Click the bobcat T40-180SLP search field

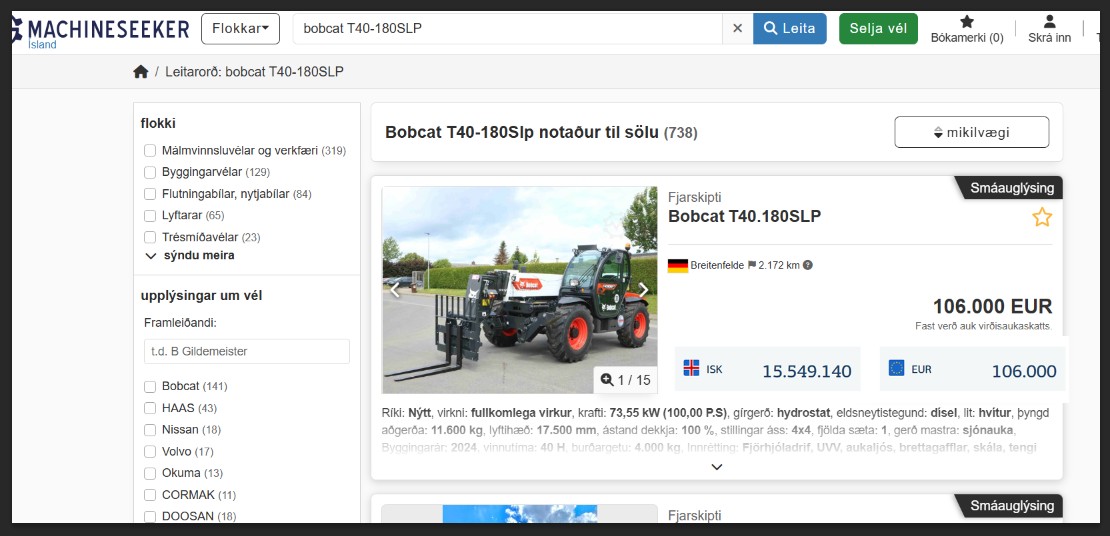pos(508,29)
